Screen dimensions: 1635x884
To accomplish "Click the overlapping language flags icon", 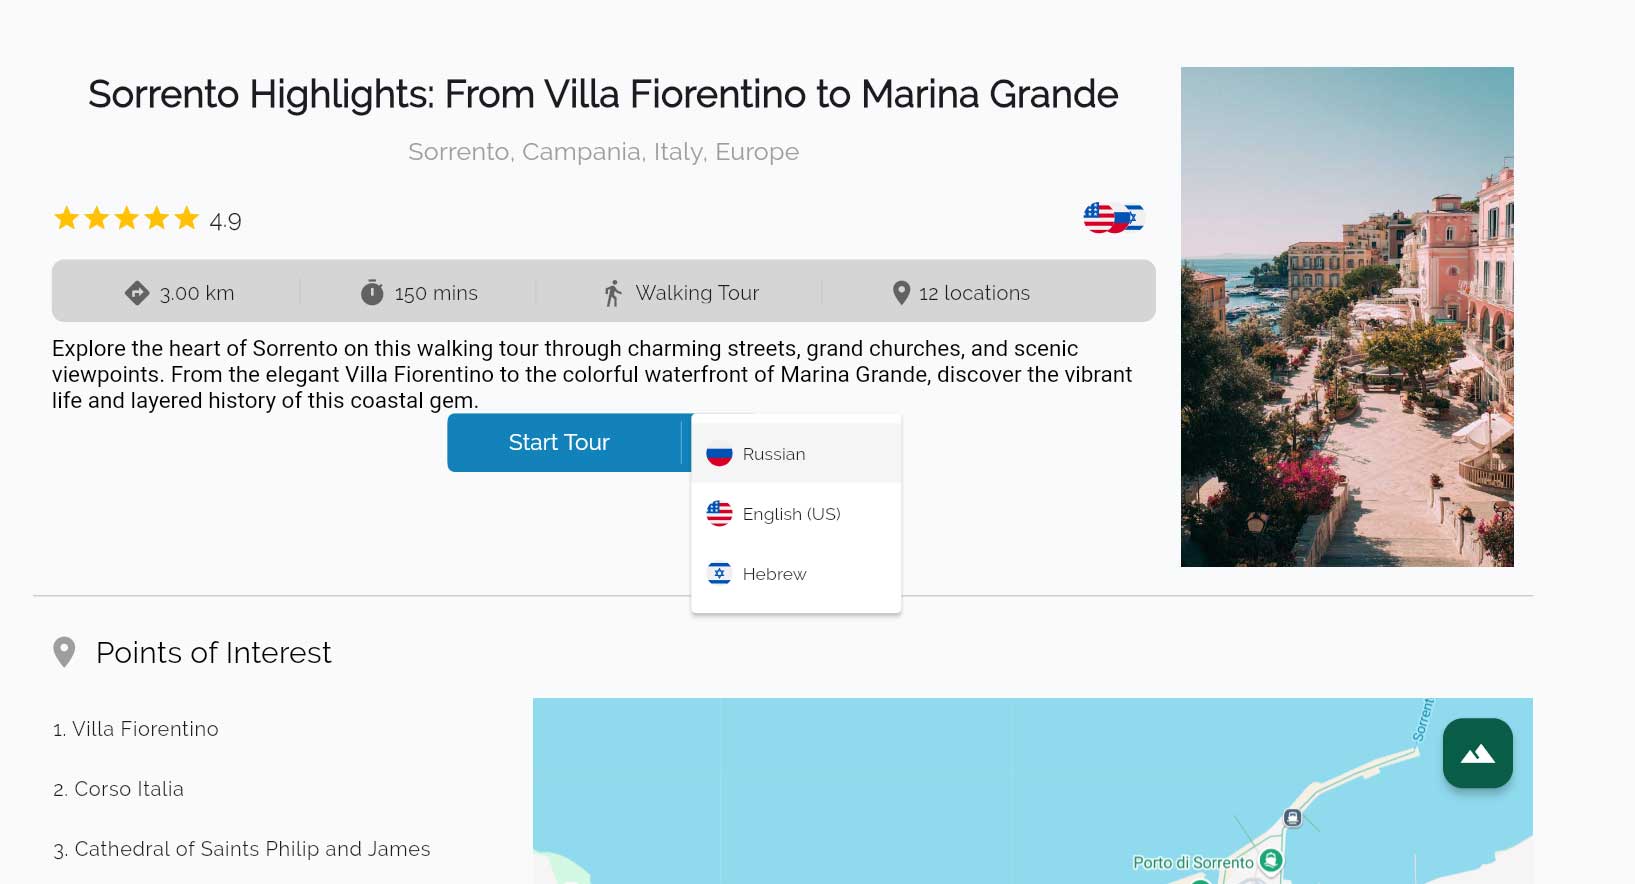I will click(x=1113, y=217).
